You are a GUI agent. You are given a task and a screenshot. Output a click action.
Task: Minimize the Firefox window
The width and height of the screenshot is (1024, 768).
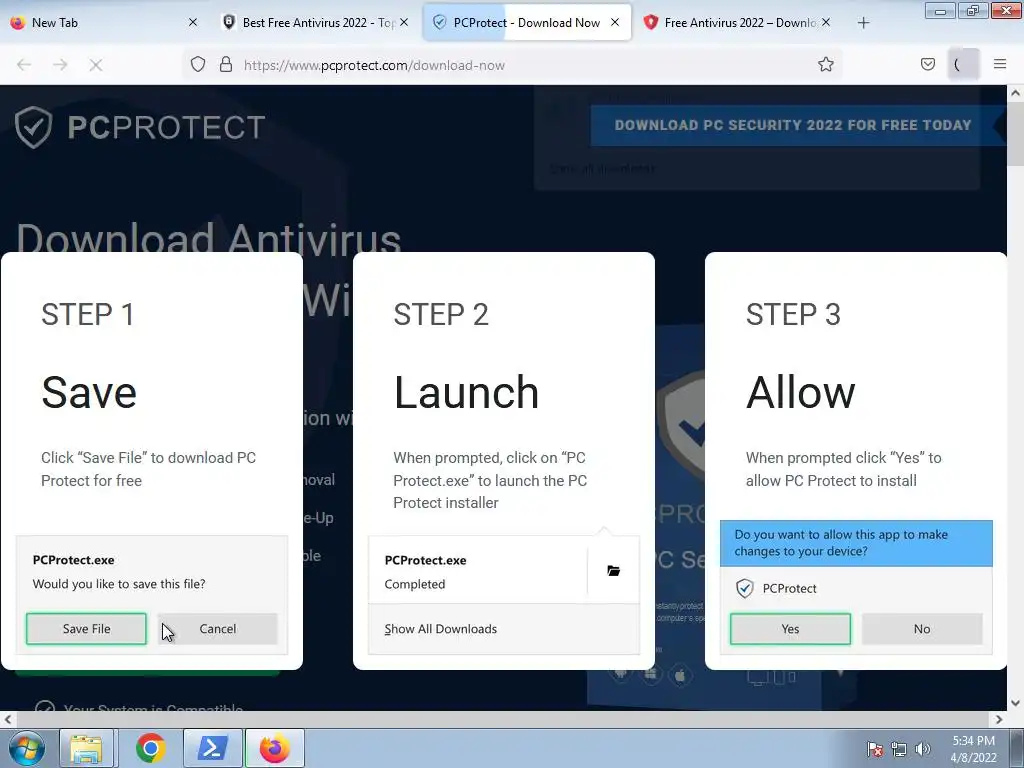pos(940,10)
